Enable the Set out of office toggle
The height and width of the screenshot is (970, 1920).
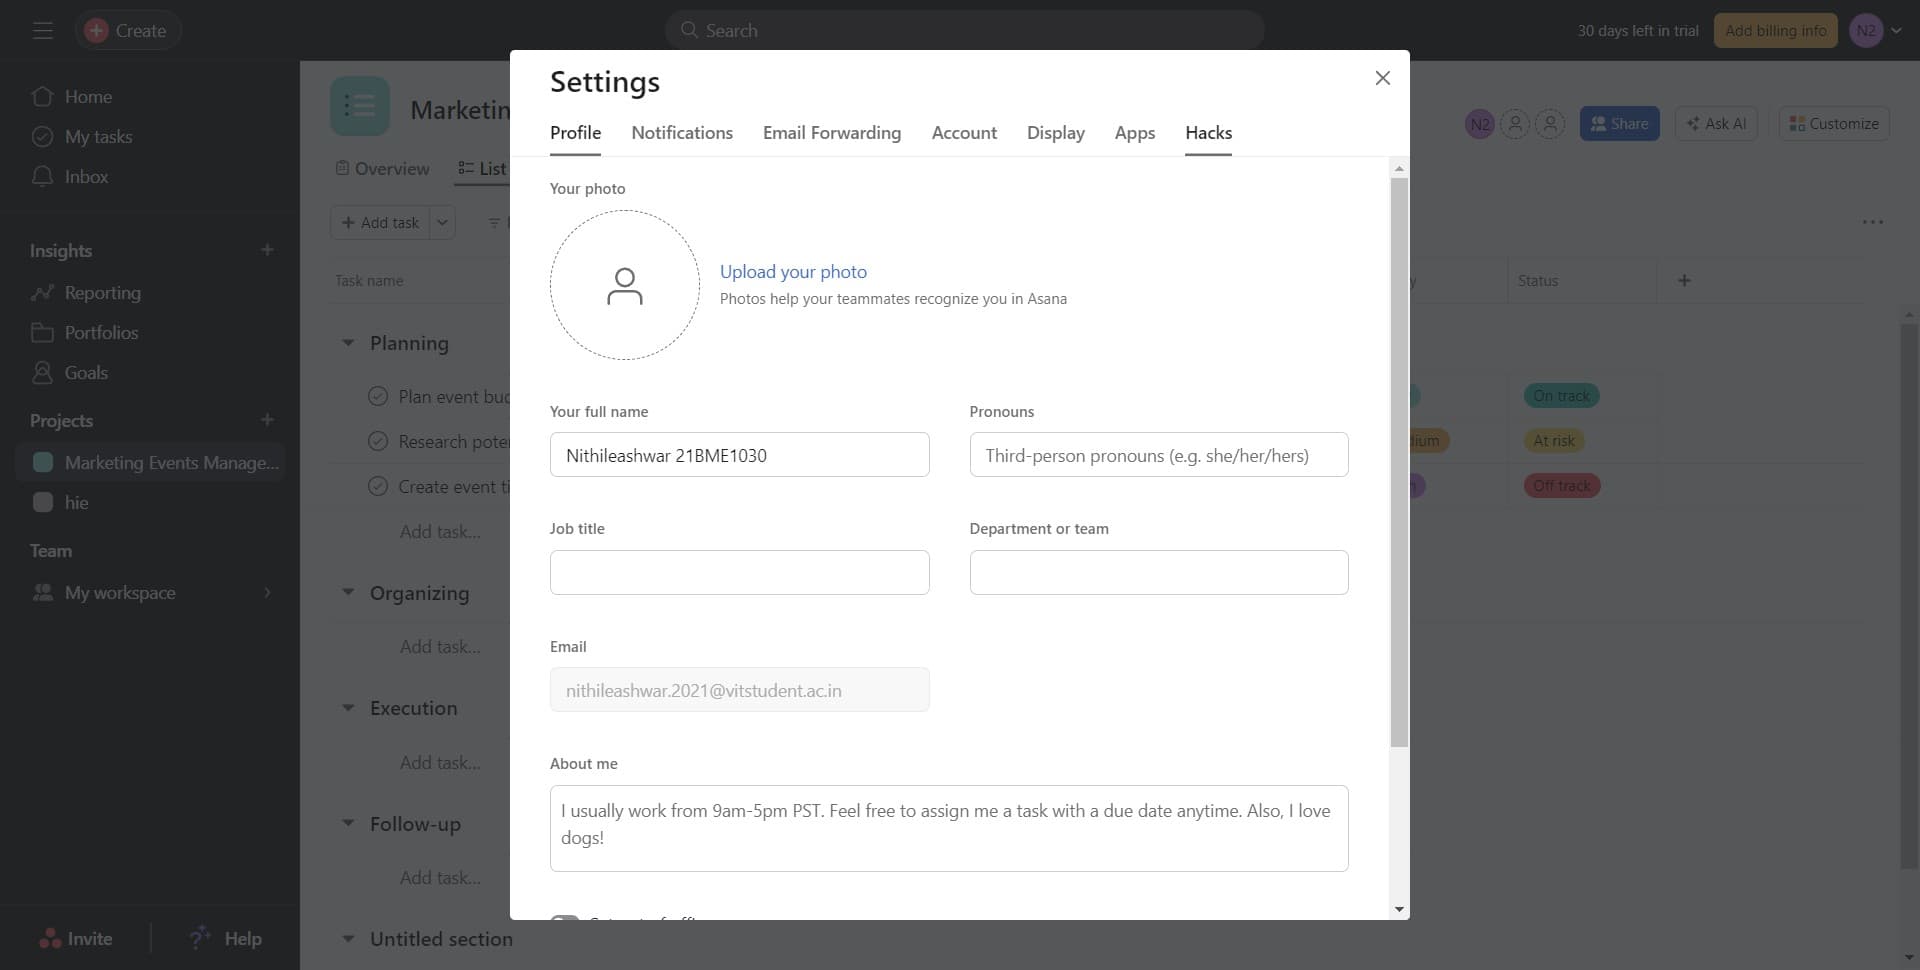click(x=565, y=920)
